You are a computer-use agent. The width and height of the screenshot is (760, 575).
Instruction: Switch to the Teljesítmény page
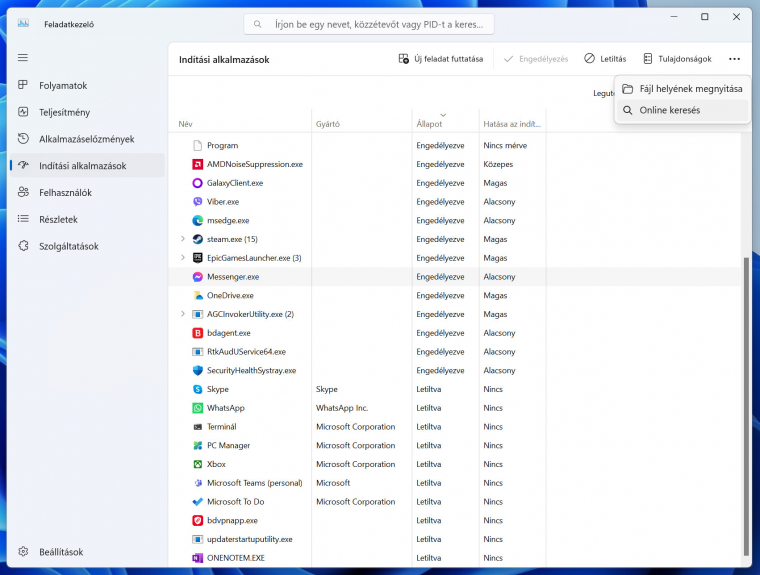[x=87, y=112]
